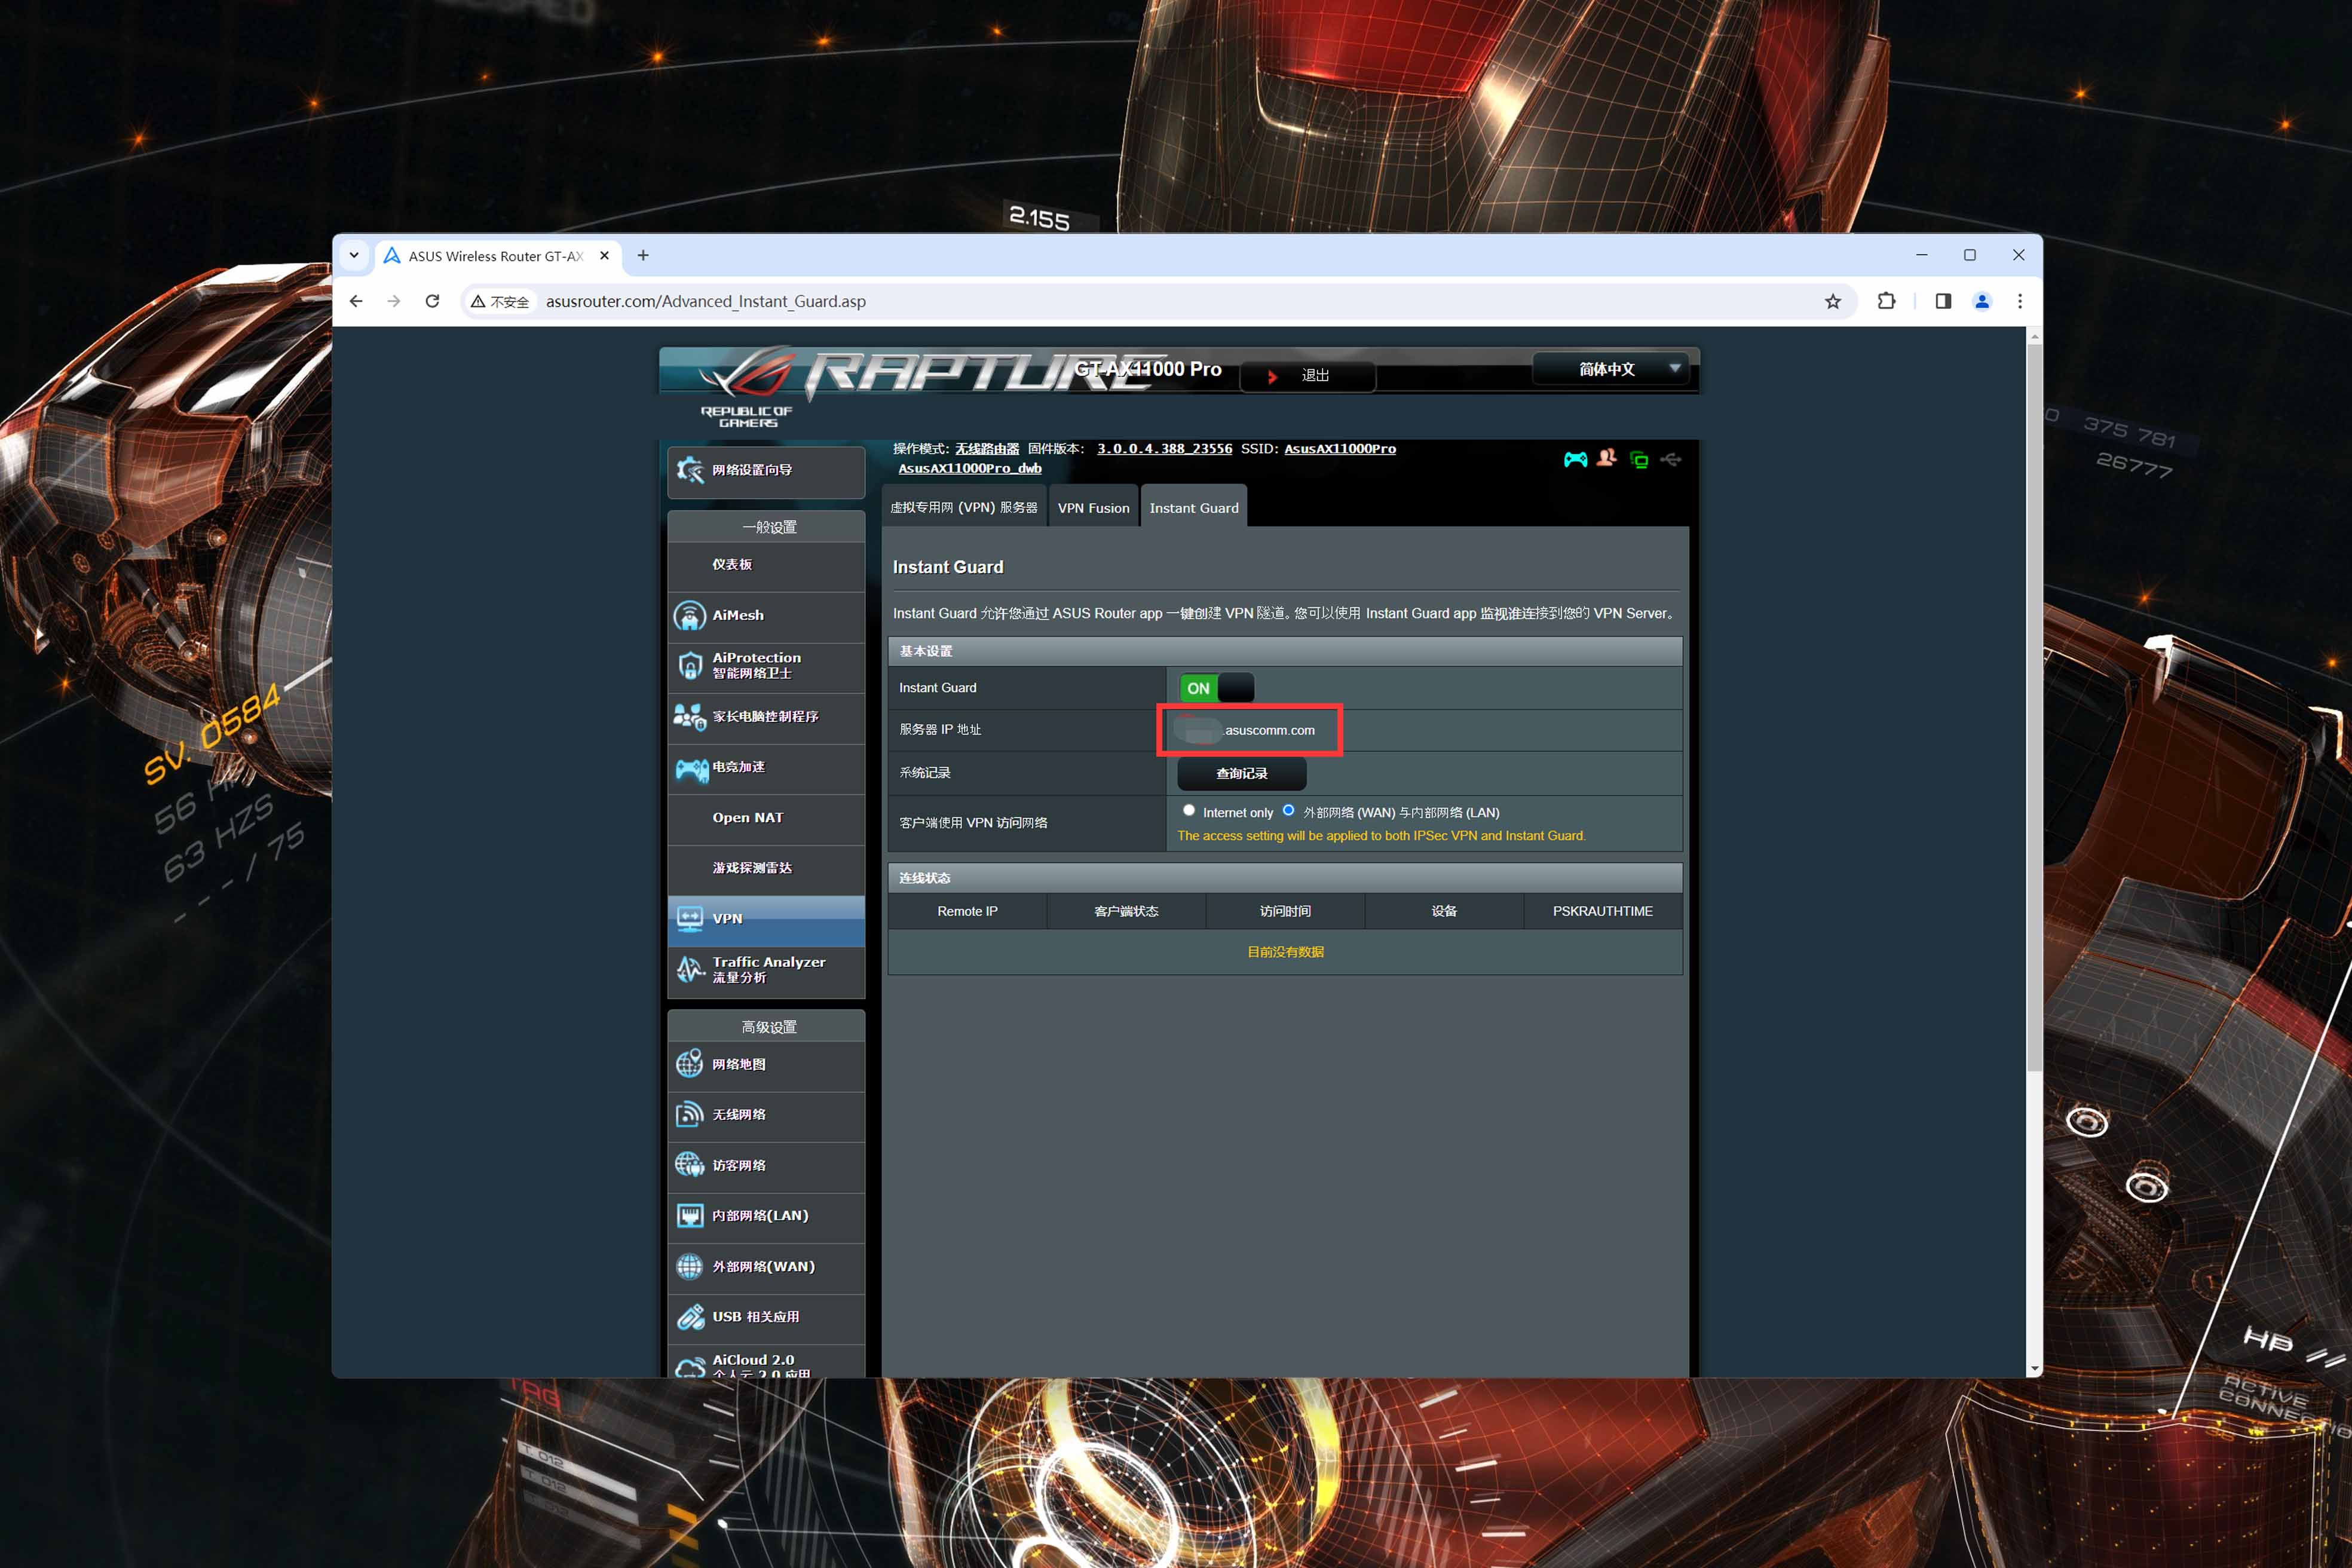This screenshot has width=2352, height=1568.
Task: Select the VPN monitor icon in sidebar
Action: coord(690,918)
